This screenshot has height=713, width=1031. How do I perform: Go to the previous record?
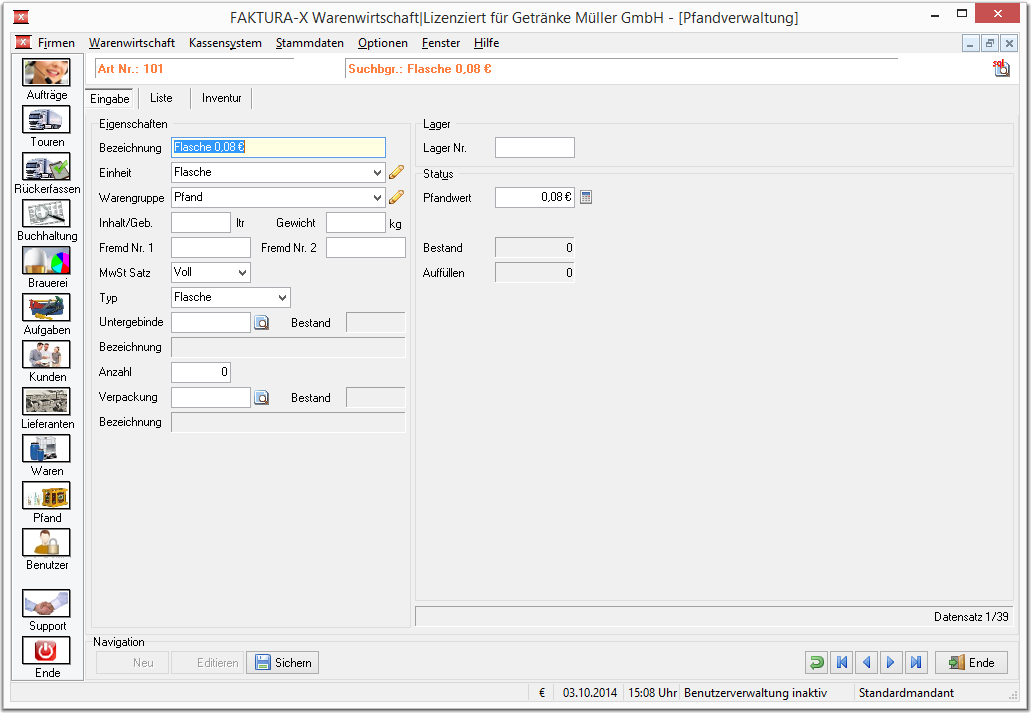click(867, 662)
